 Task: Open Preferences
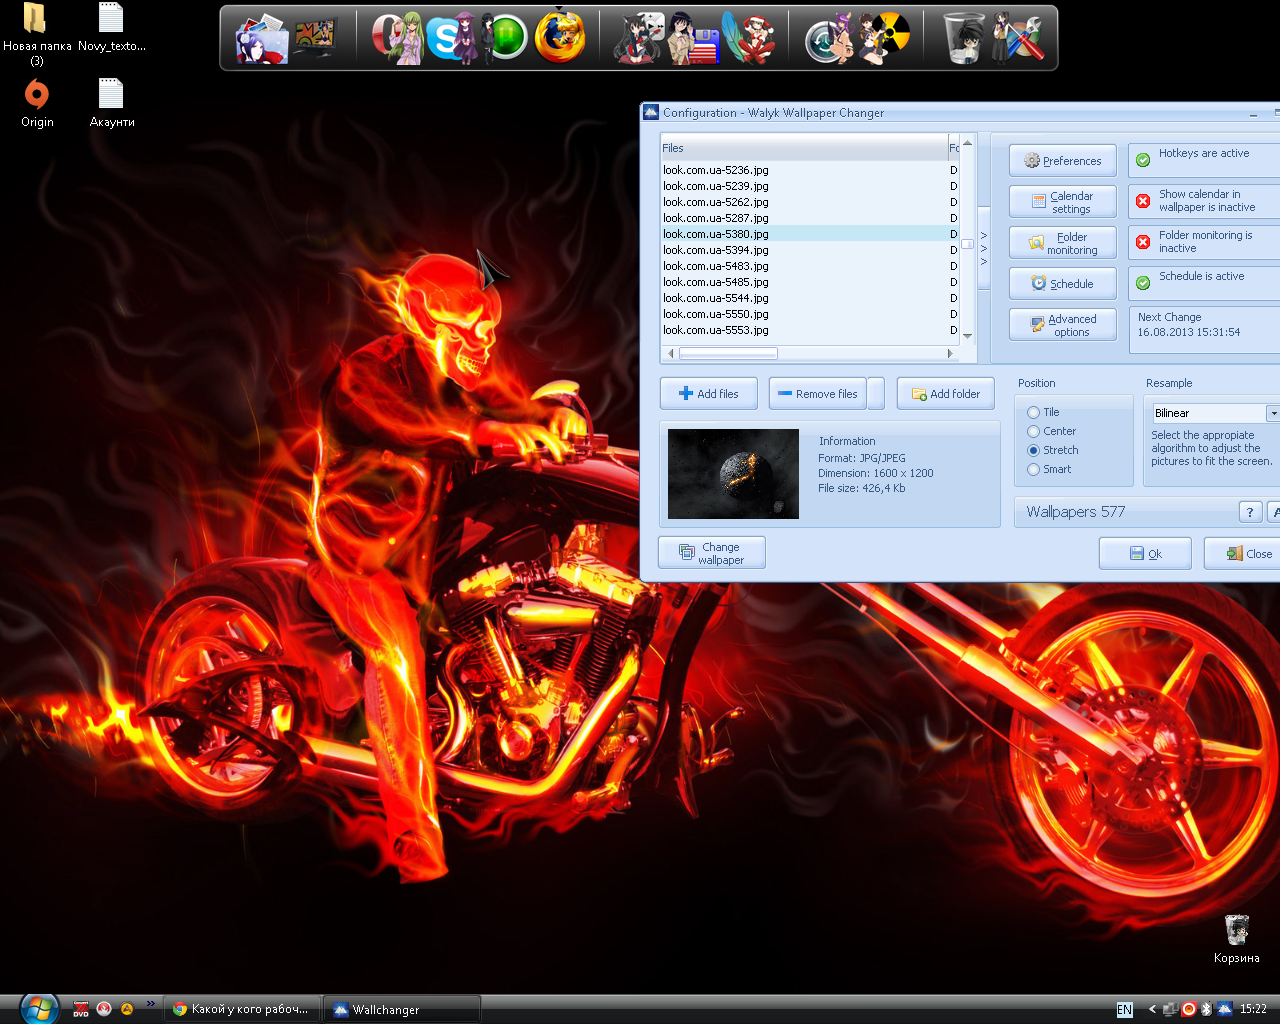pyautogui.click(x=1063, y=161)
